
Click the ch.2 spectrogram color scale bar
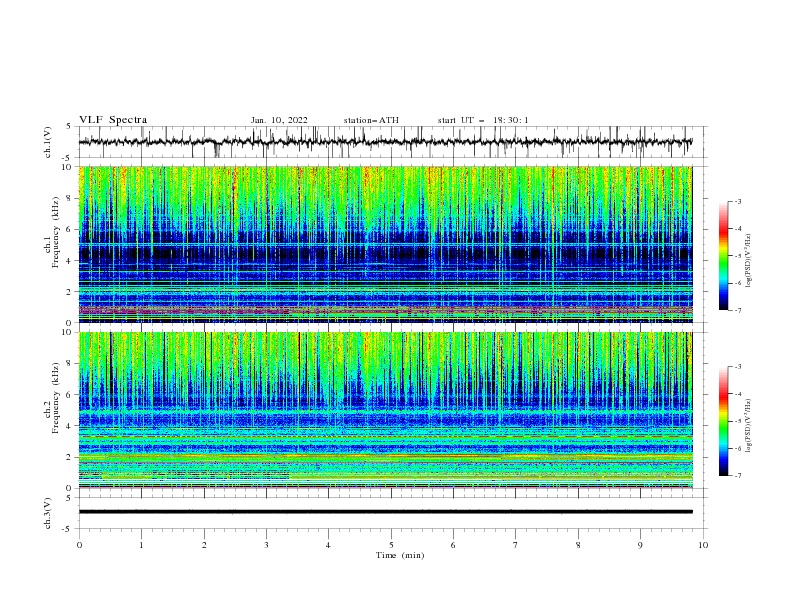pyautogui.click(x=724, y=421)
